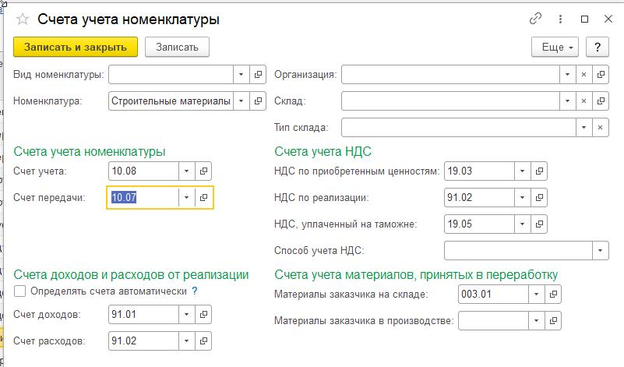Click the Записать button
The height and width of the screenshot is (367, 624).
coord(177,47)
